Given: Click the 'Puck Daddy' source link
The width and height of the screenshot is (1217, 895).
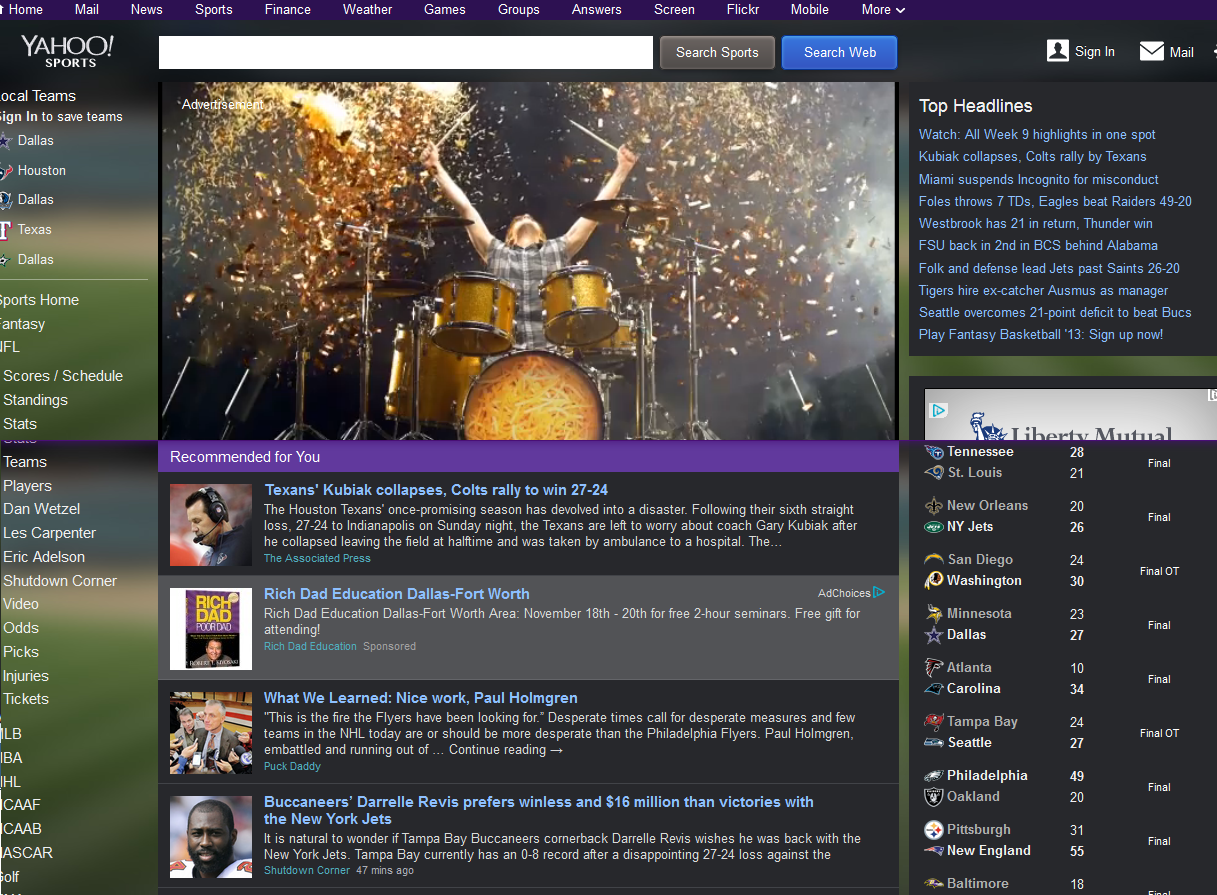Looking at the screenshot, I should coord(292,766).
